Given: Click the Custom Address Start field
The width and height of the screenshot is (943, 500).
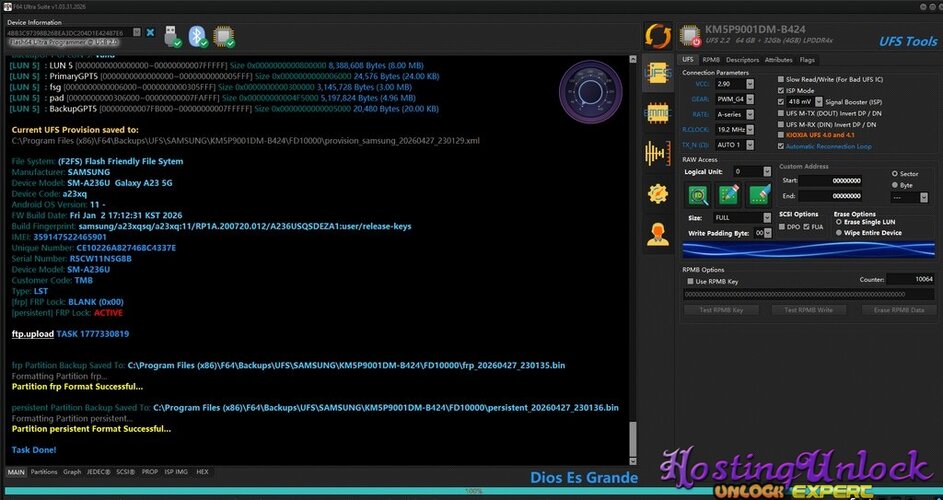Looking at the screenshot, I should tap(831, 181).
